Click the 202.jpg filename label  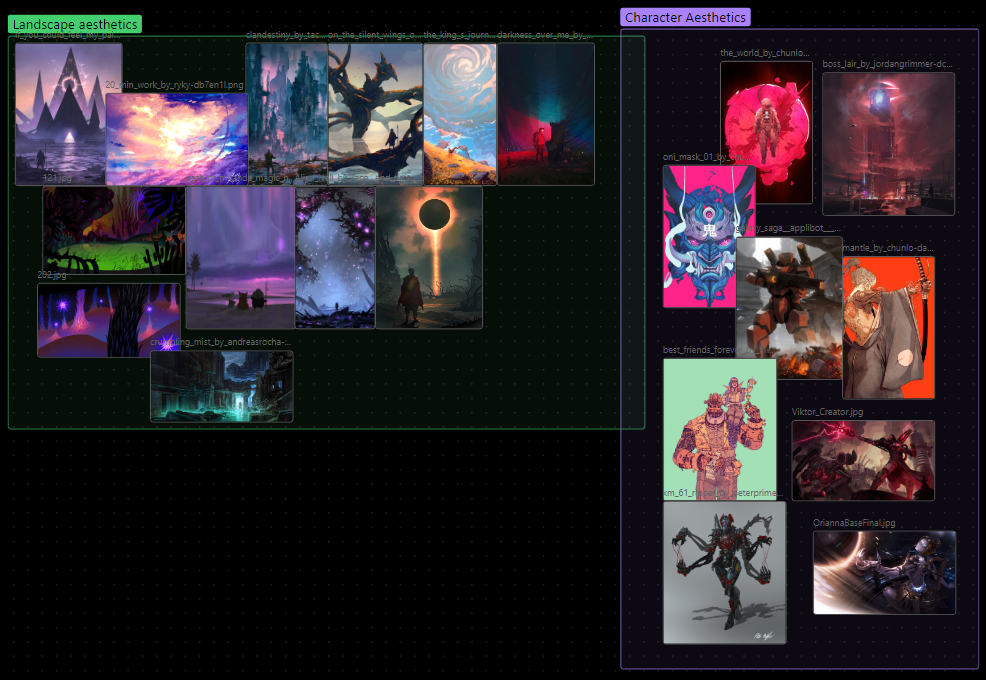(x=52, y=275)
